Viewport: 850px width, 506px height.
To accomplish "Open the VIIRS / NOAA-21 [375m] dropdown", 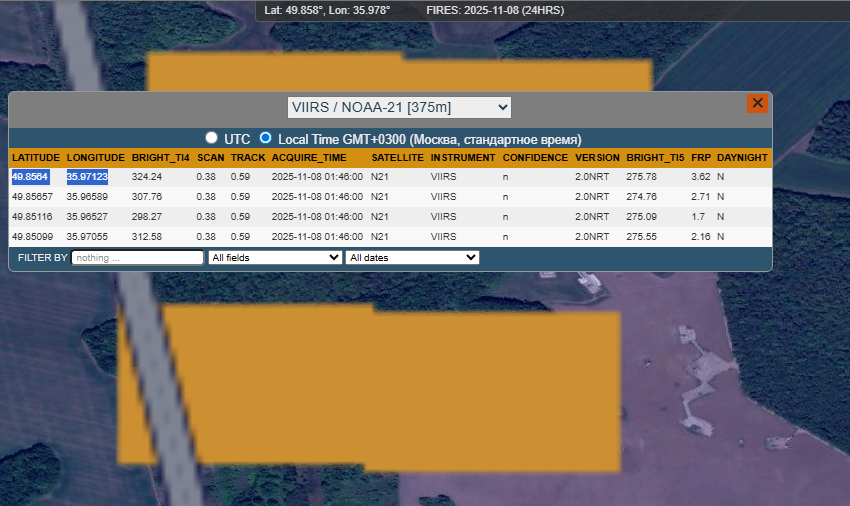I will click(x=398, y=107).
